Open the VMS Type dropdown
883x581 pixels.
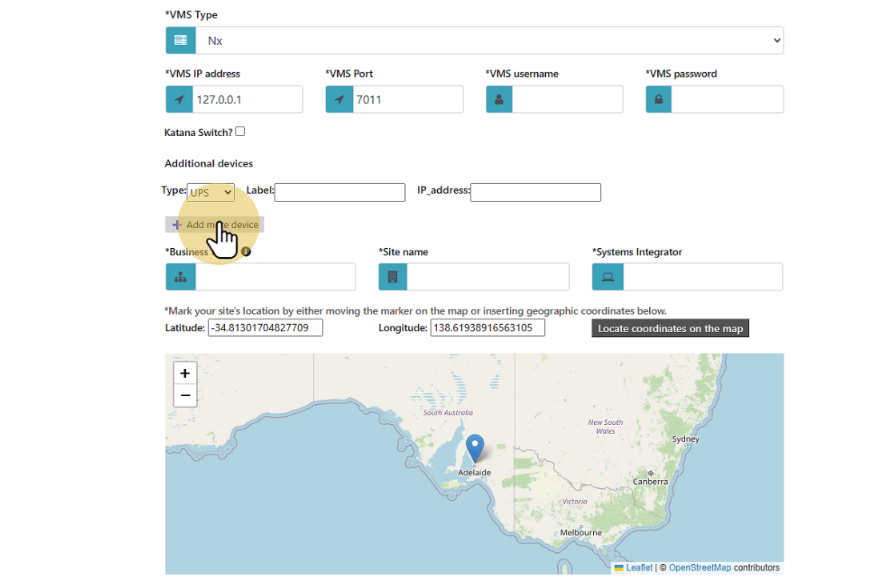point(489,40)
